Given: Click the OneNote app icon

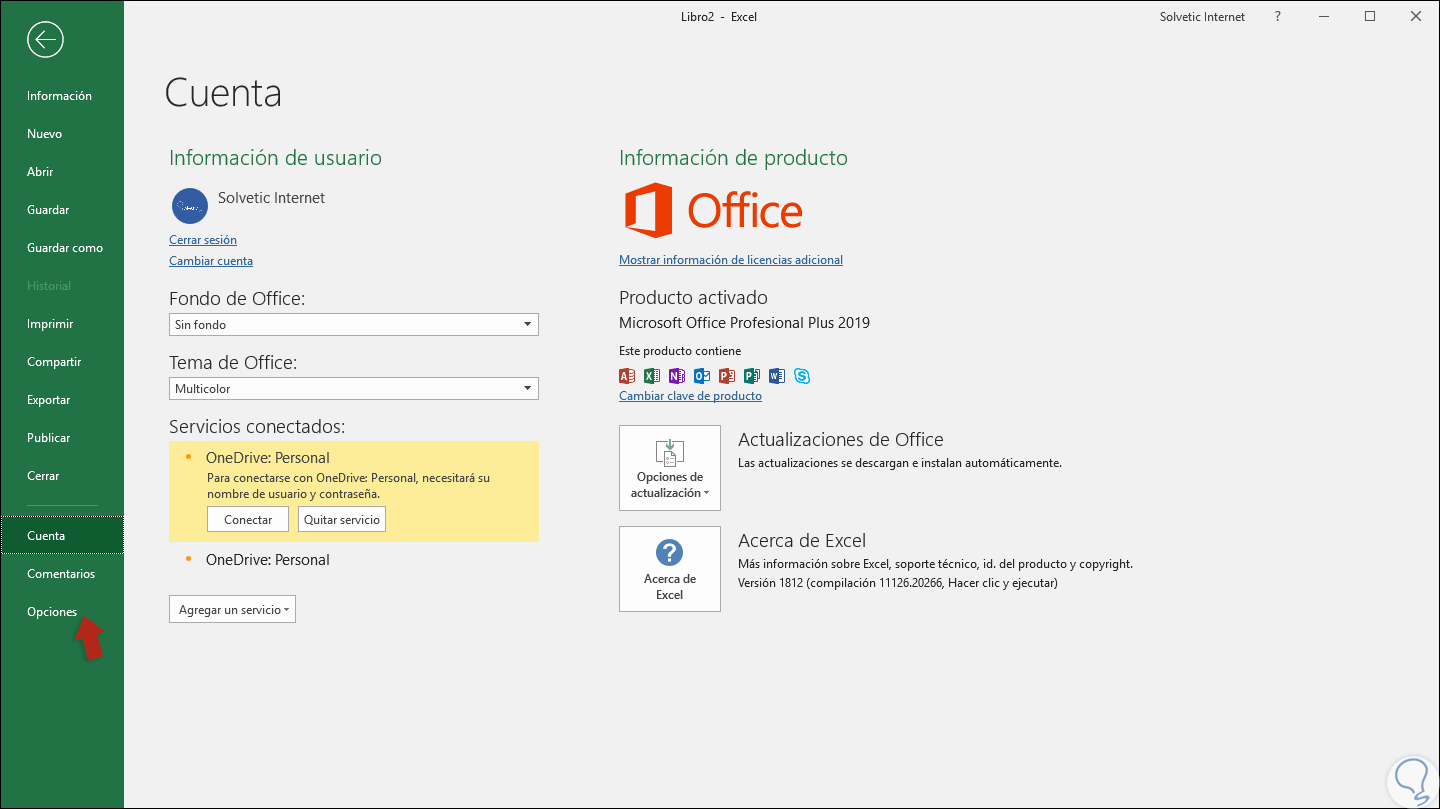Looking at the screenshot, I should click(677, 376).
